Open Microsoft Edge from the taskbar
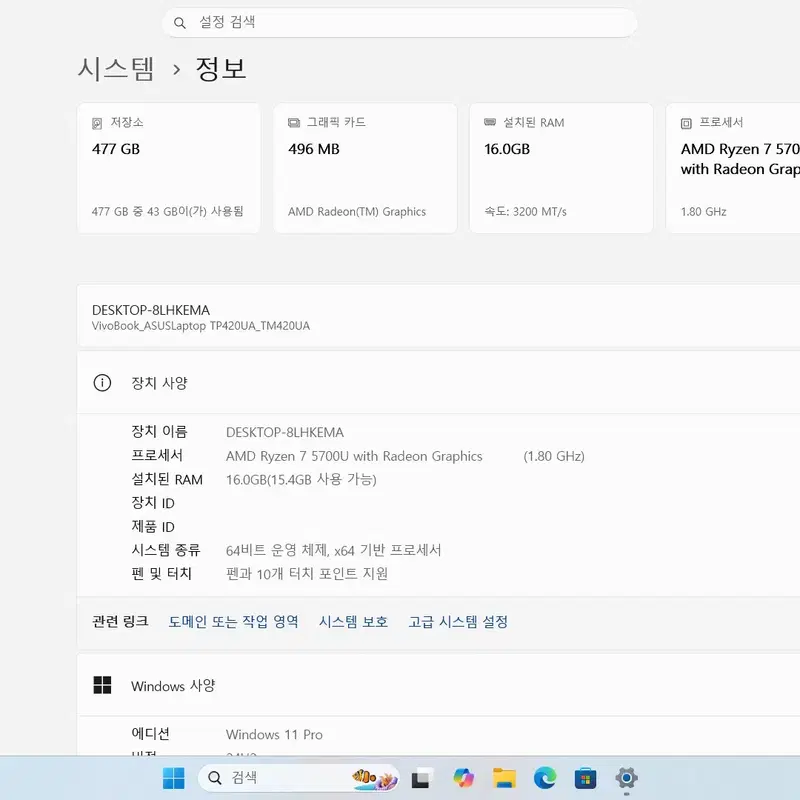 [x=545, y=778]
